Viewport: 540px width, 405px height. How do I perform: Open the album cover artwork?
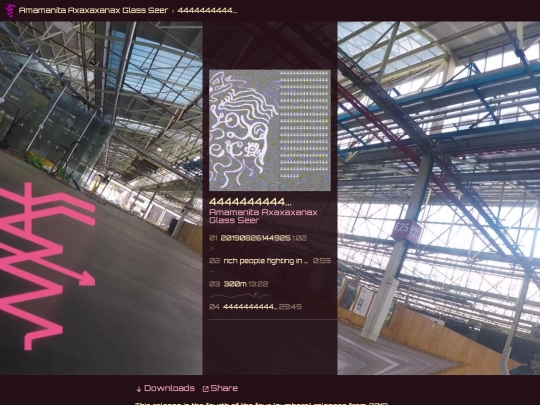[270, 130]
